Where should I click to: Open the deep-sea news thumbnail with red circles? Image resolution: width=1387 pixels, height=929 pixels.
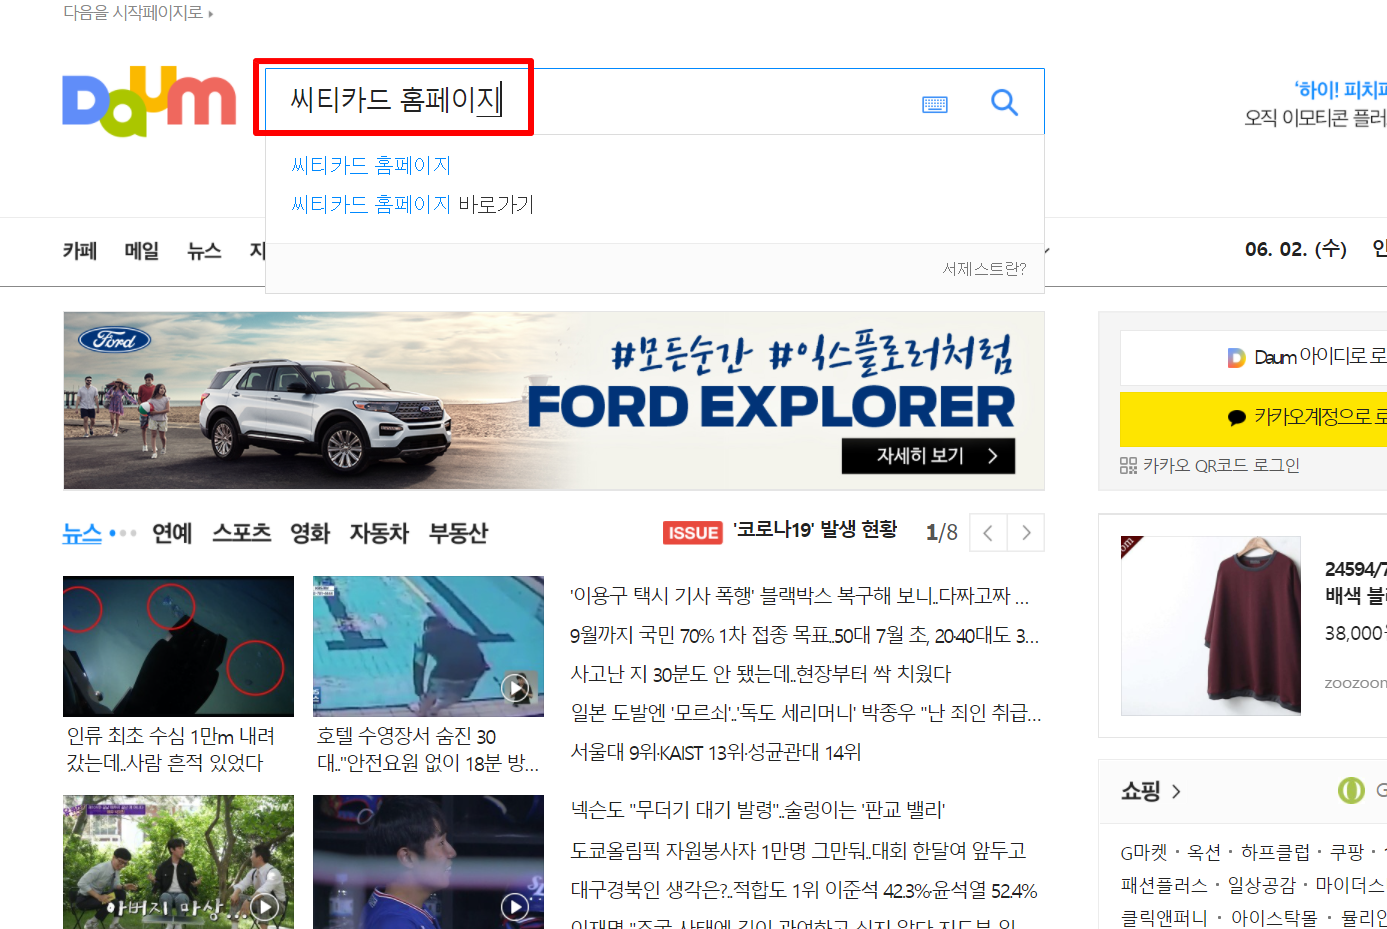[x=178, y=646]
